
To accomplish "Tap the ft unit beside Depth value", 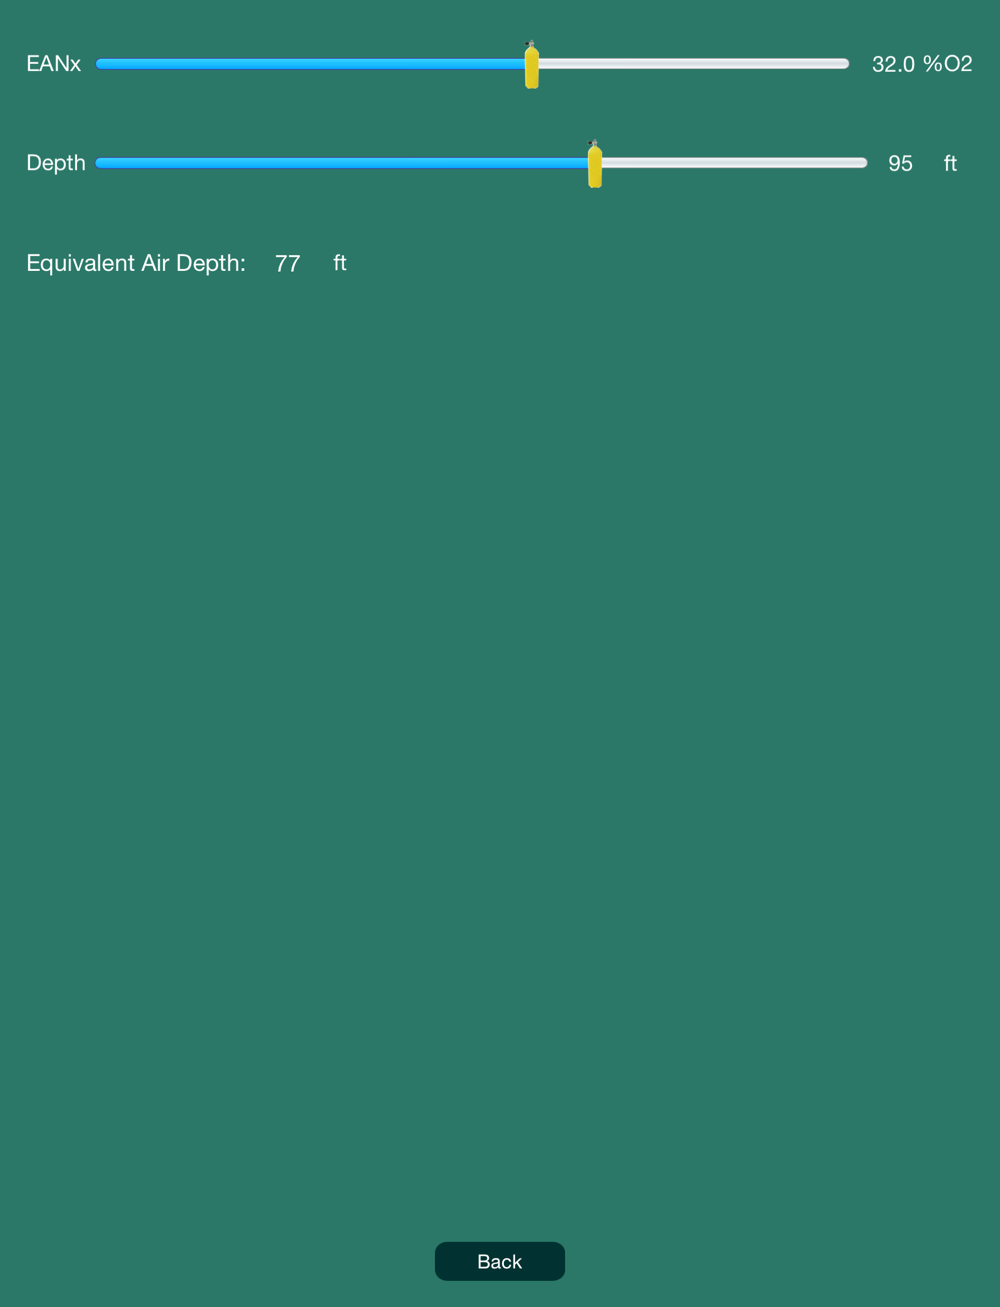I will (950, 163).
